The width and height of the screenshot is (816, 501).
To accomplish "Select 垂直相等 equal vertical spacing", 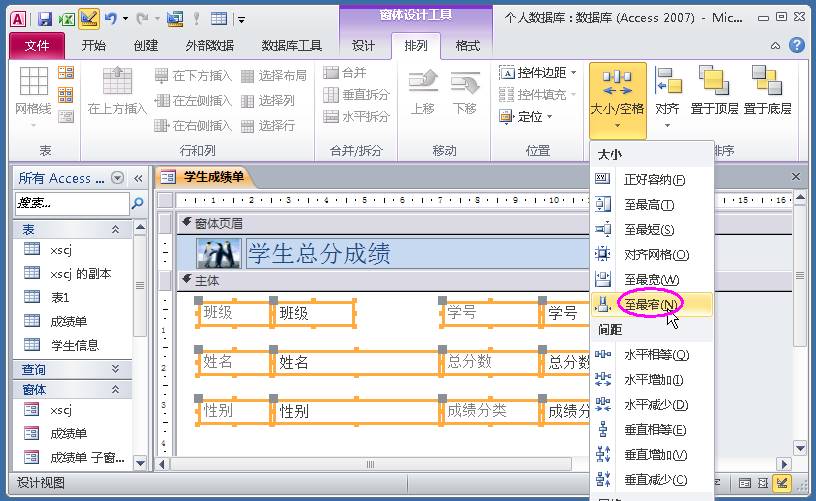I will point(652,430).
